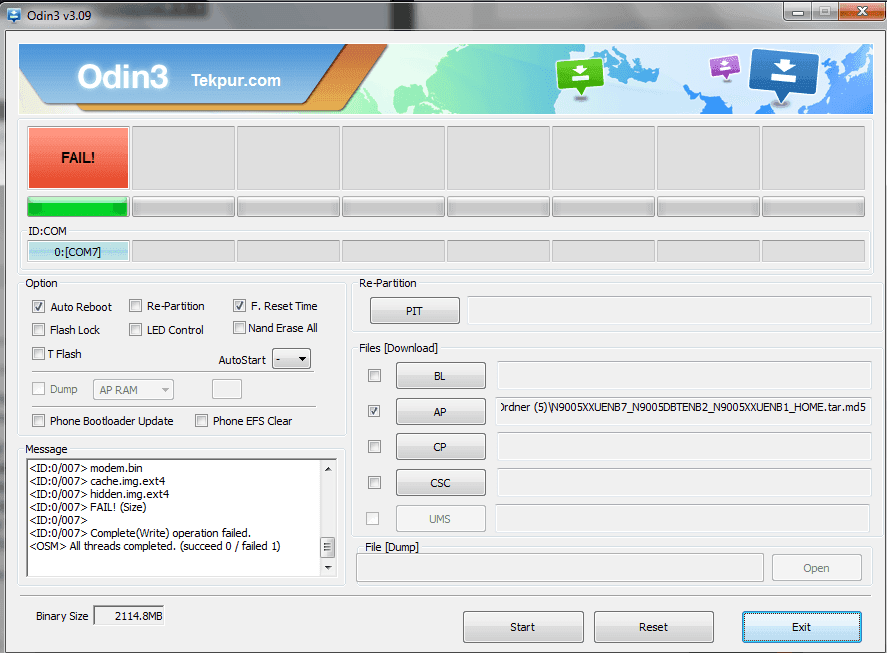This screenshot has width=887, height=653.
Task: Click the Start button
Action: pyautogui.click(x=523, y=627)
